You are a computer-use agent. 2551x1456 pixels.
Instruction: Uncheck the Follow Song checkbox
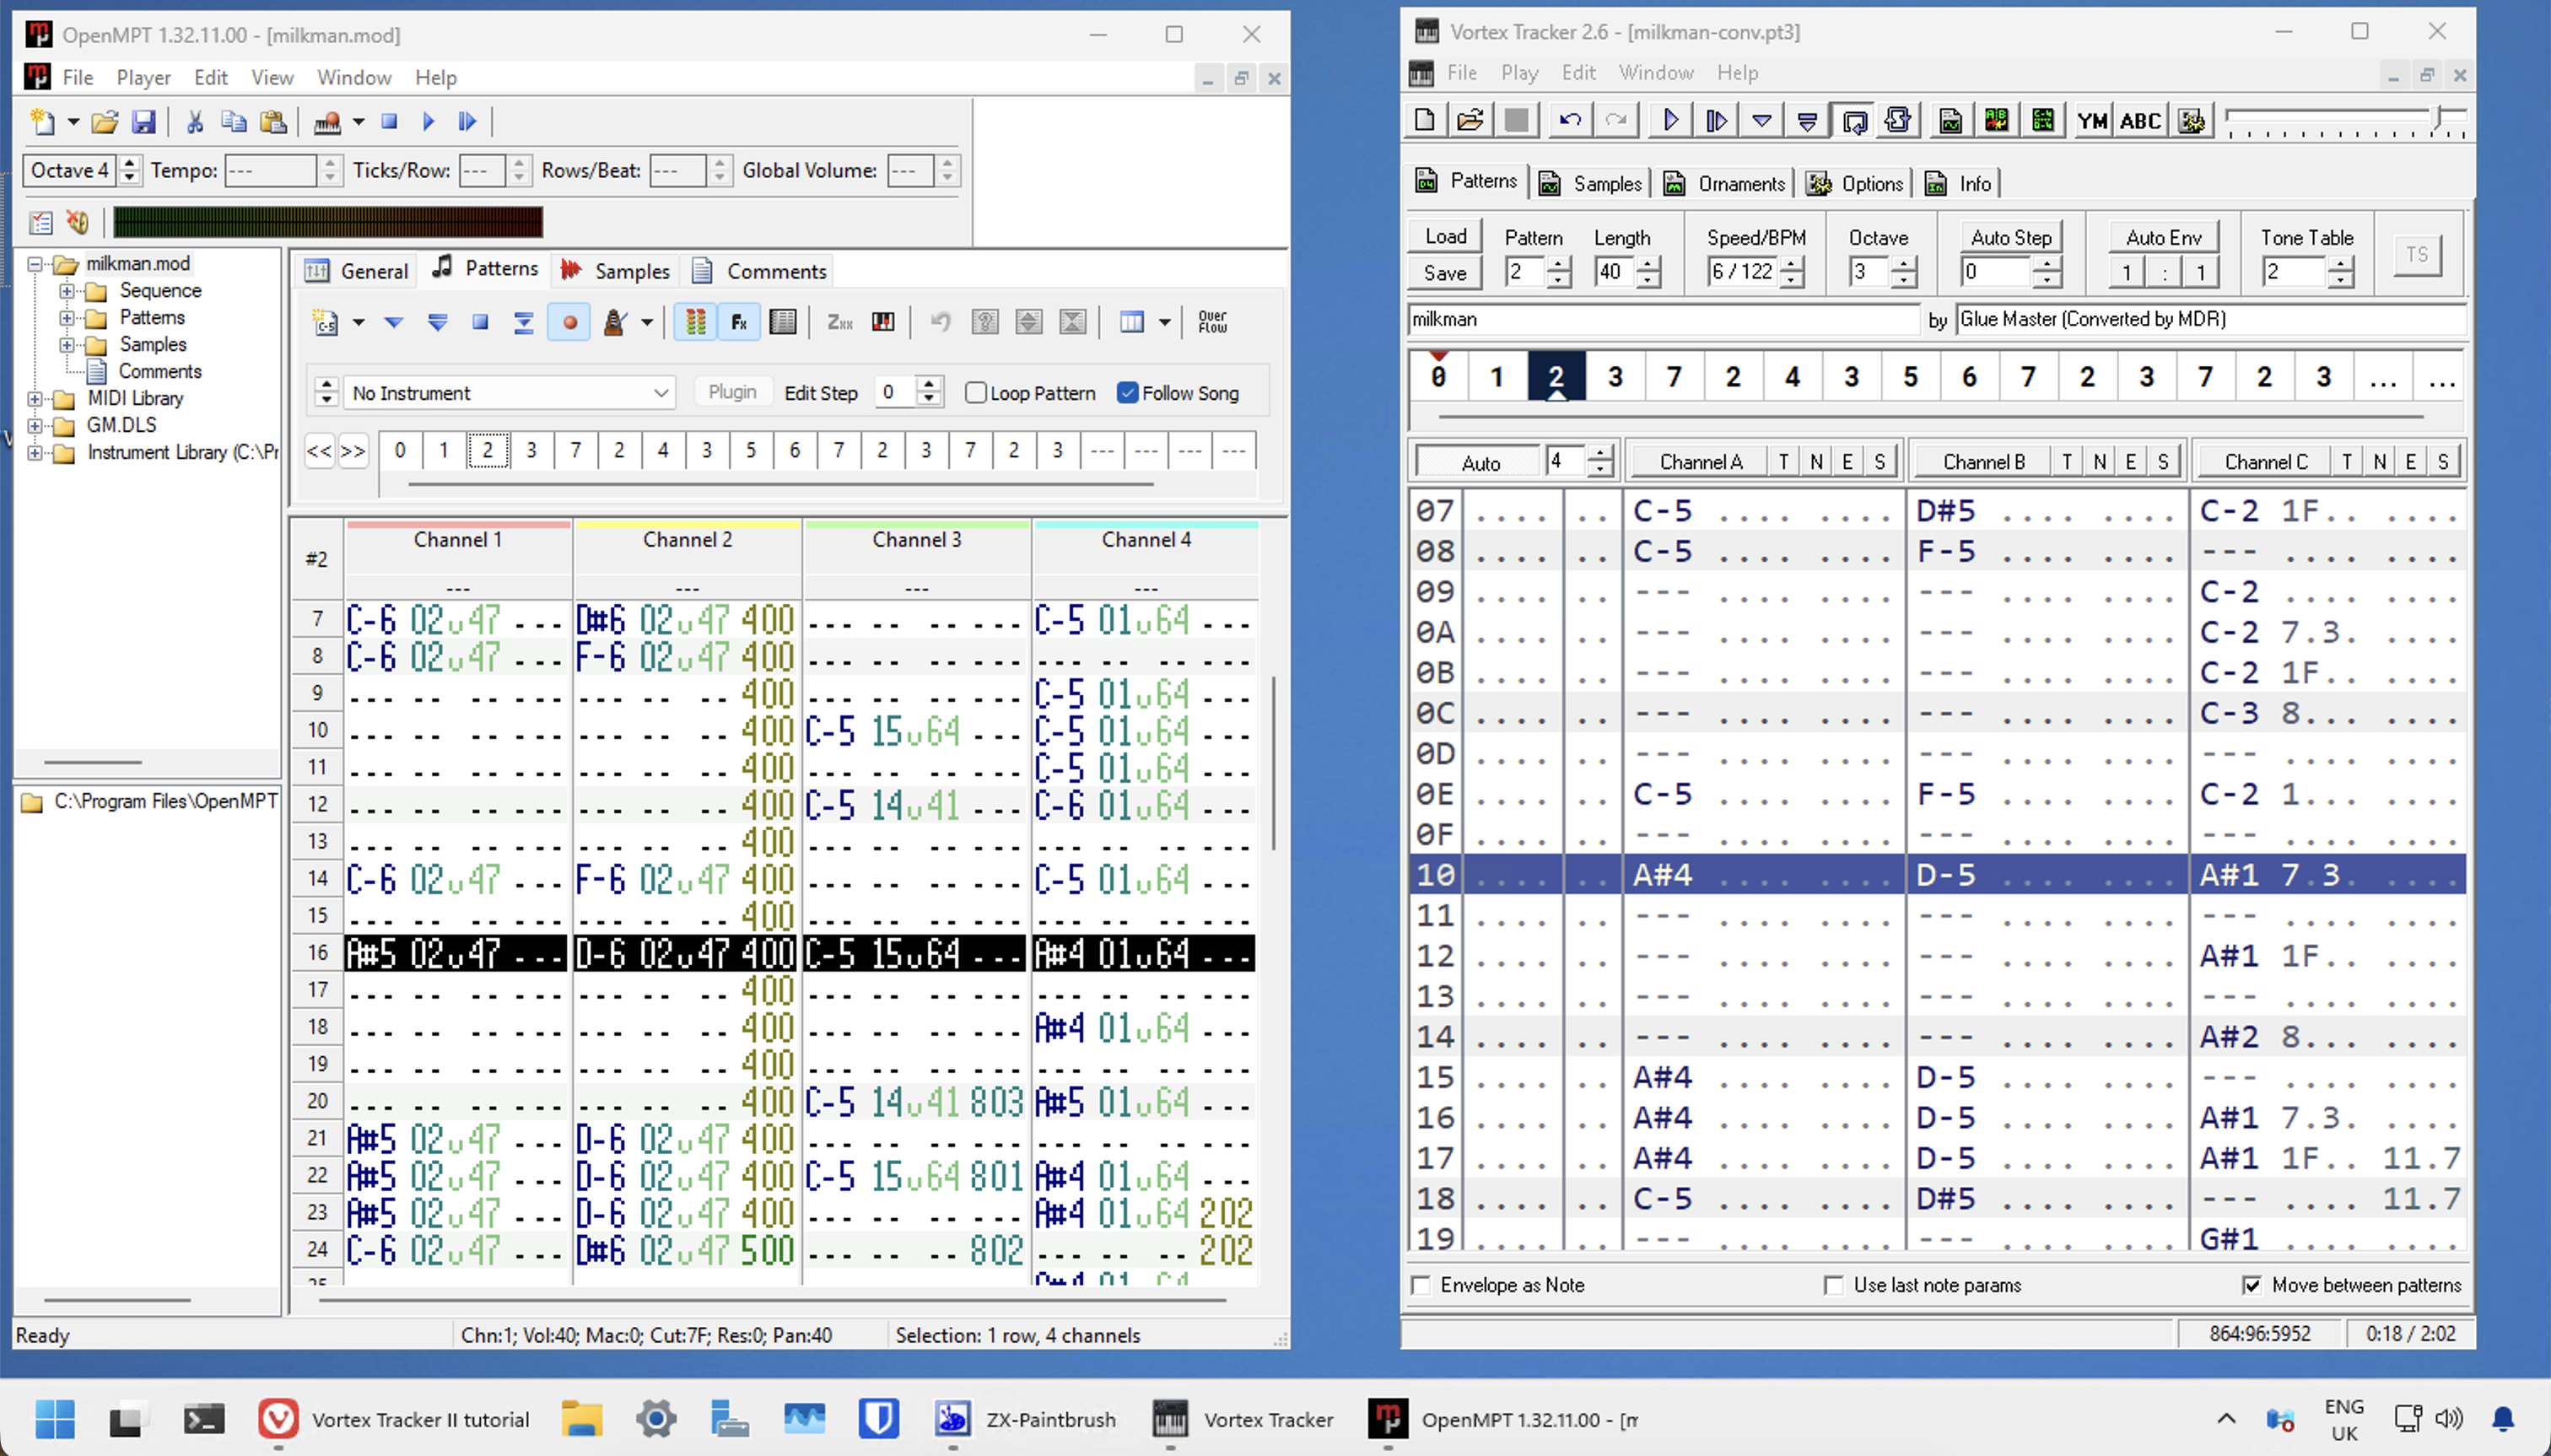[1127, 393]
